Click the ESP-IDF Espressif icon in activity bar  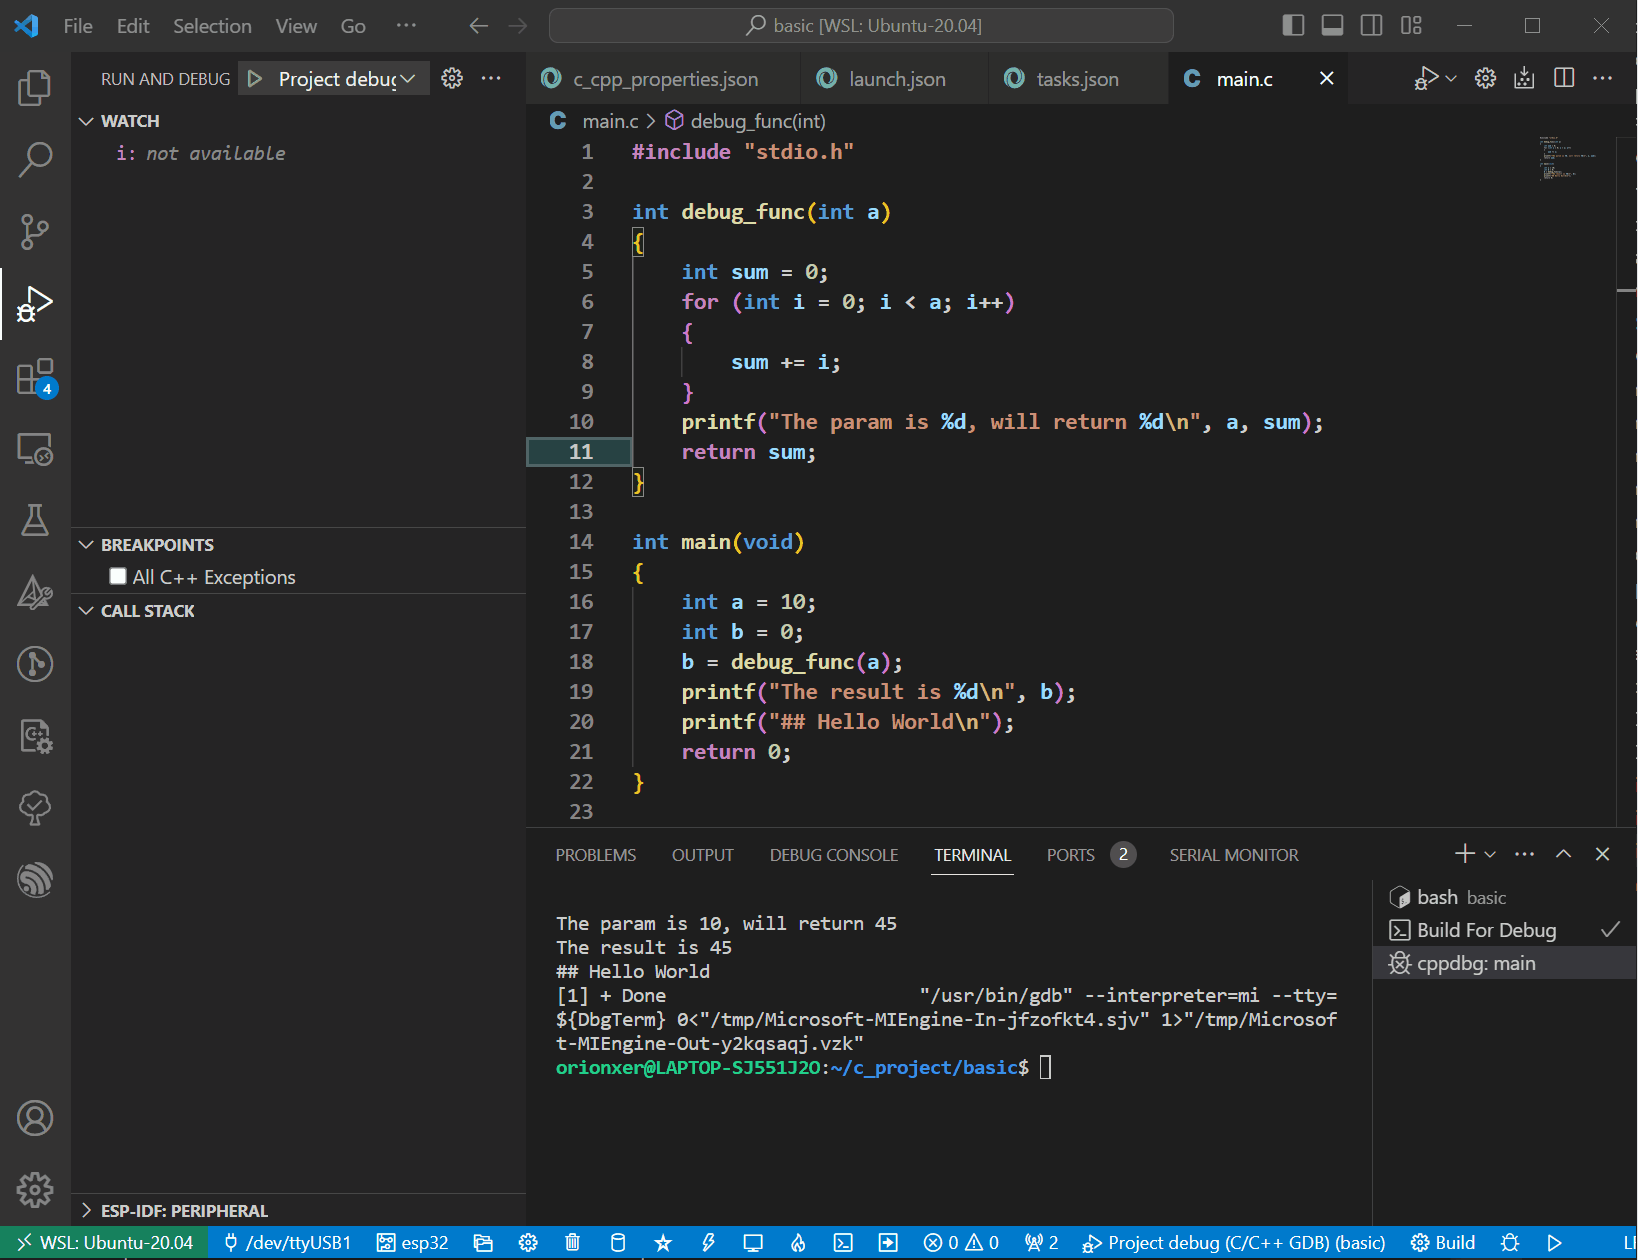(x=35, y=879)
